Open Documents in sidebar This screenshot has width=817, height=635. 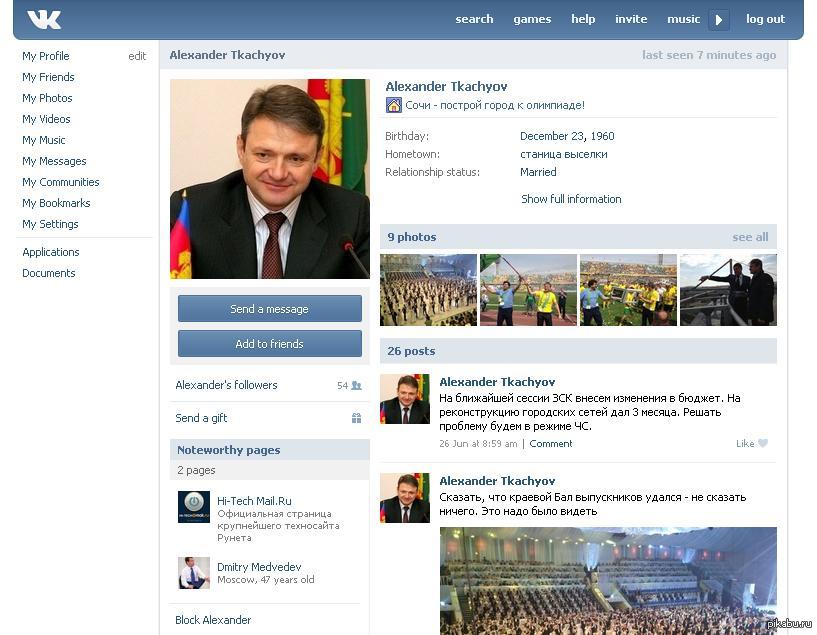[49, 273]
